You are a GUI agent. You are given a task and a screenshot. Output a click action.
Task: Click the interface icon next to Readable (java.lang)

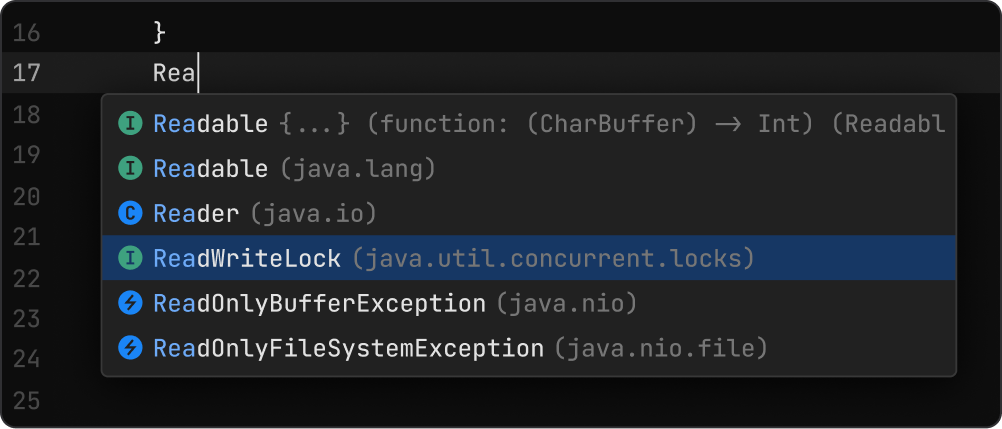[x=130, y=169]
